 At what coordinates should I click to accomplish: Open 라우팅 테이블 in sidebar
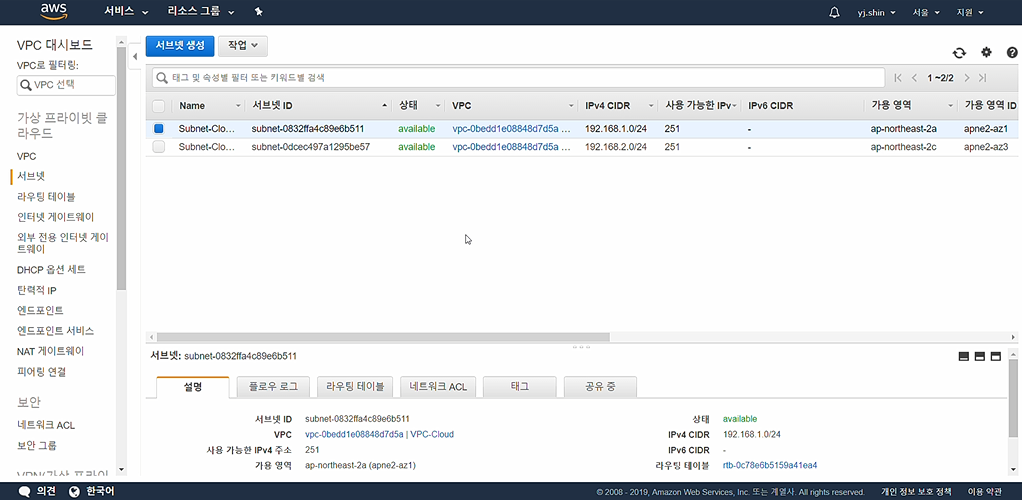pyautogui.click(x=46, y=197)
